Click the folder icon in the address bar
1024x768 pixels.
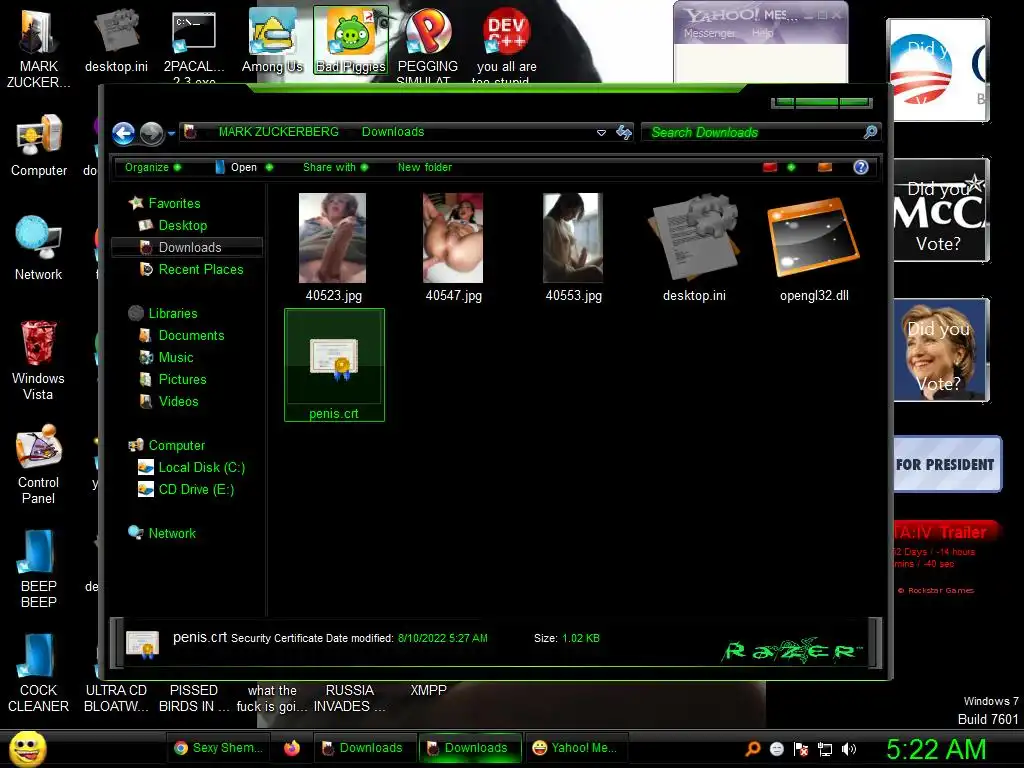click(x=190, y=132)
